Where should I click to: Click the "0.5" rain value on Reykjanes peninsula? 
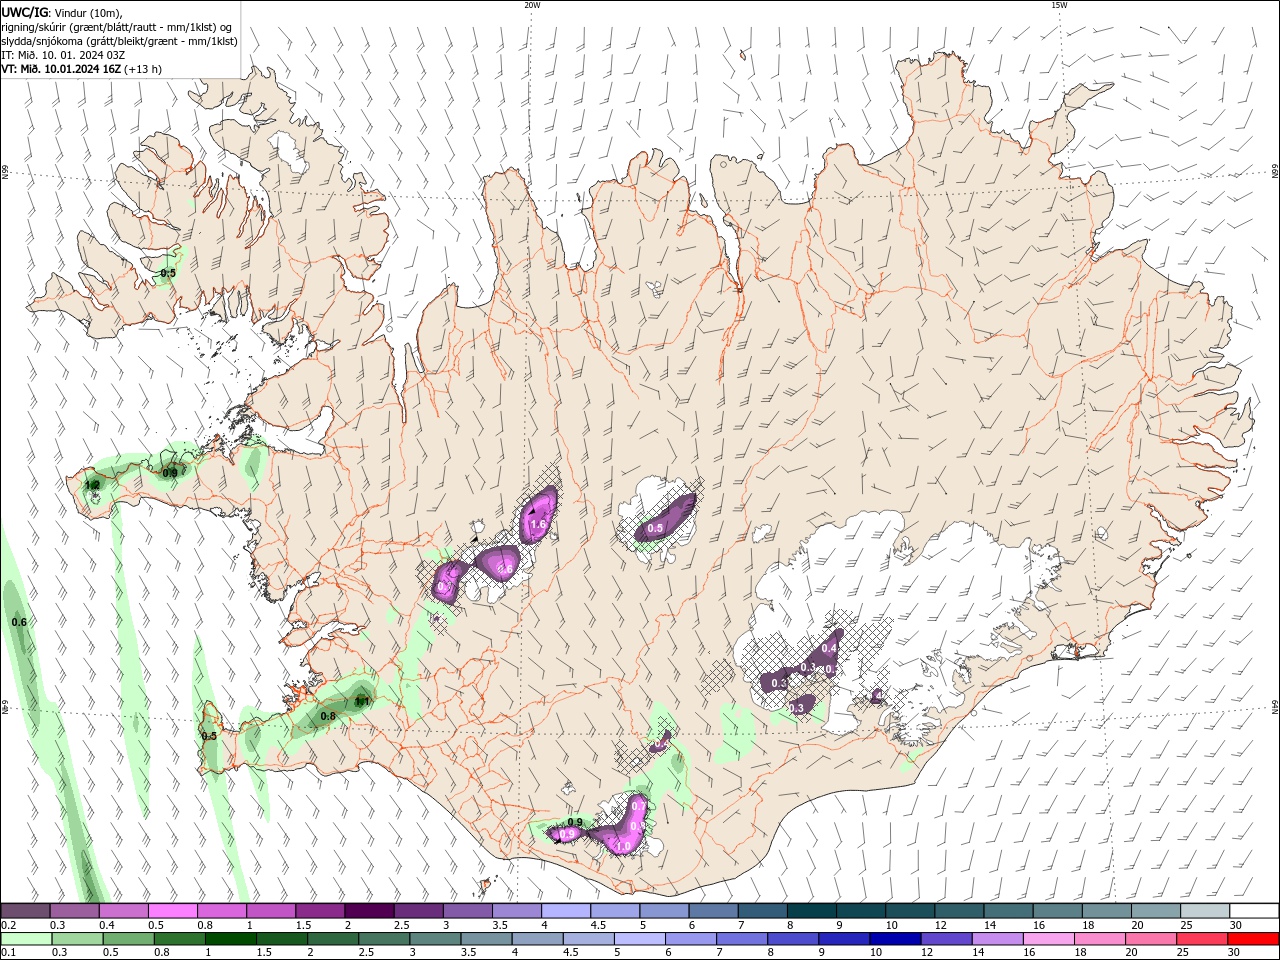click(209, 736)
